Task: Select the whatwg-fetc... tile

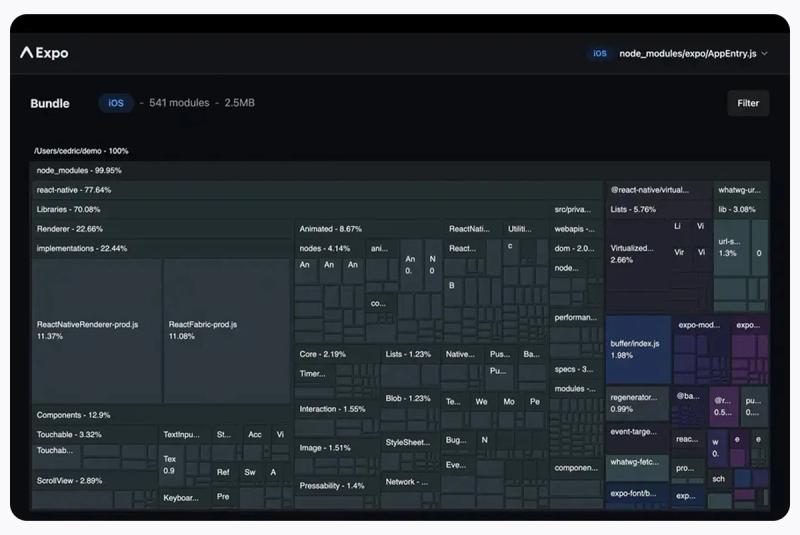Action: pyautogui.click(x=637, y=468)
